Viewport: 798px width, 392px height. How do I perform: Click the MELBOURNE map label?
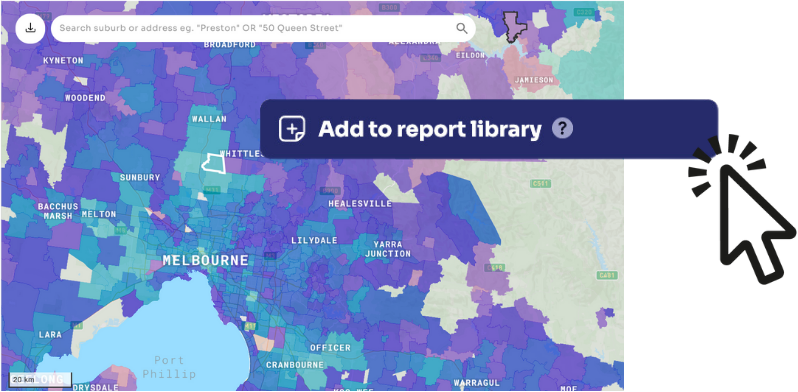coord(206,261)
